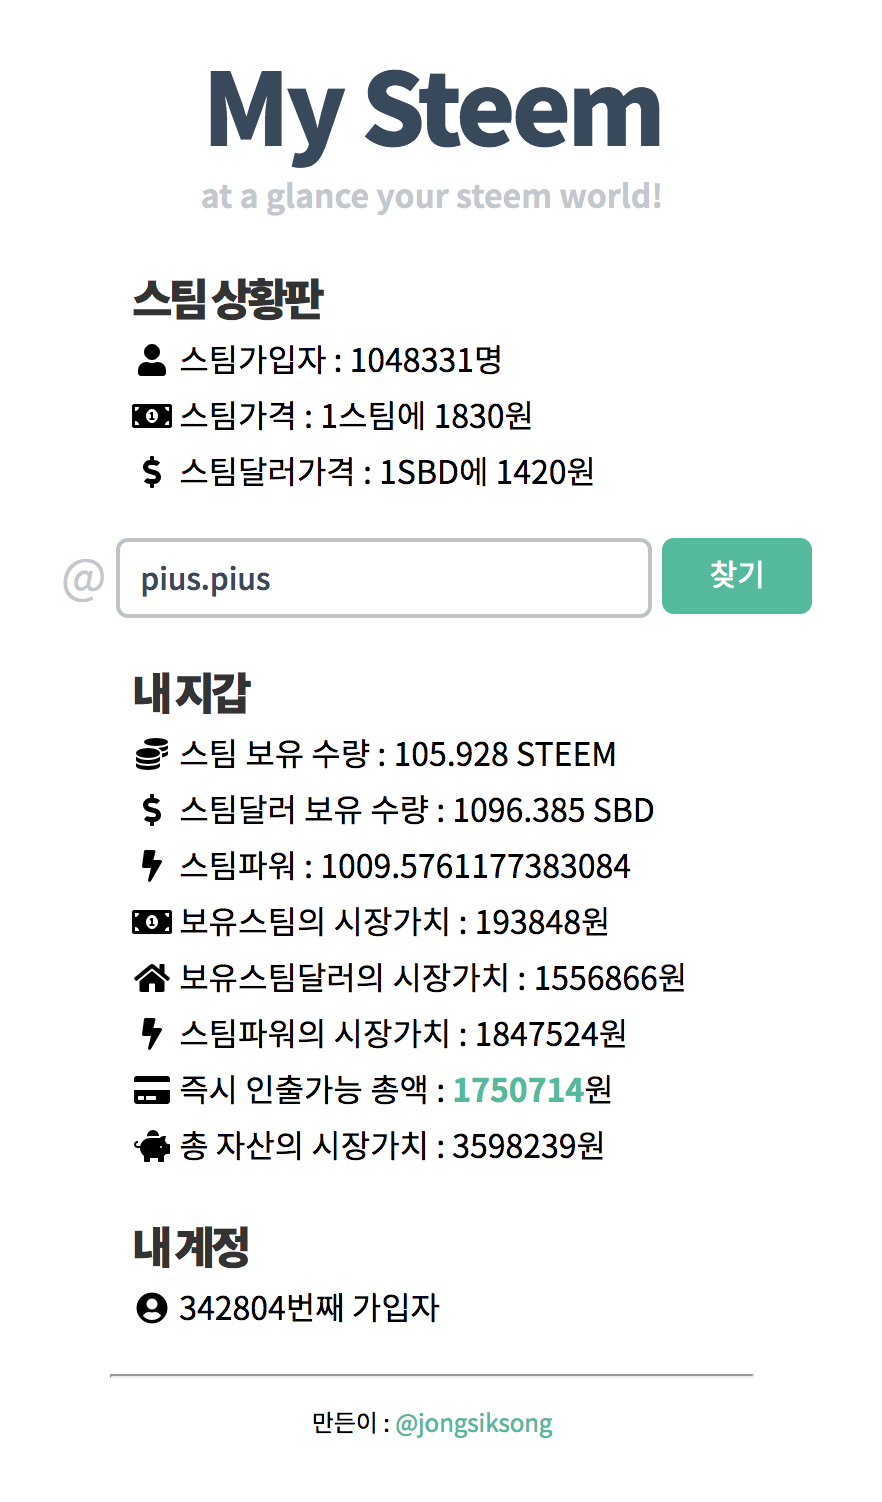Click the dollar icon beside 스팀달러 보유 수량
This screenshot has width=882, height=1502.
(x=151, y=810)
